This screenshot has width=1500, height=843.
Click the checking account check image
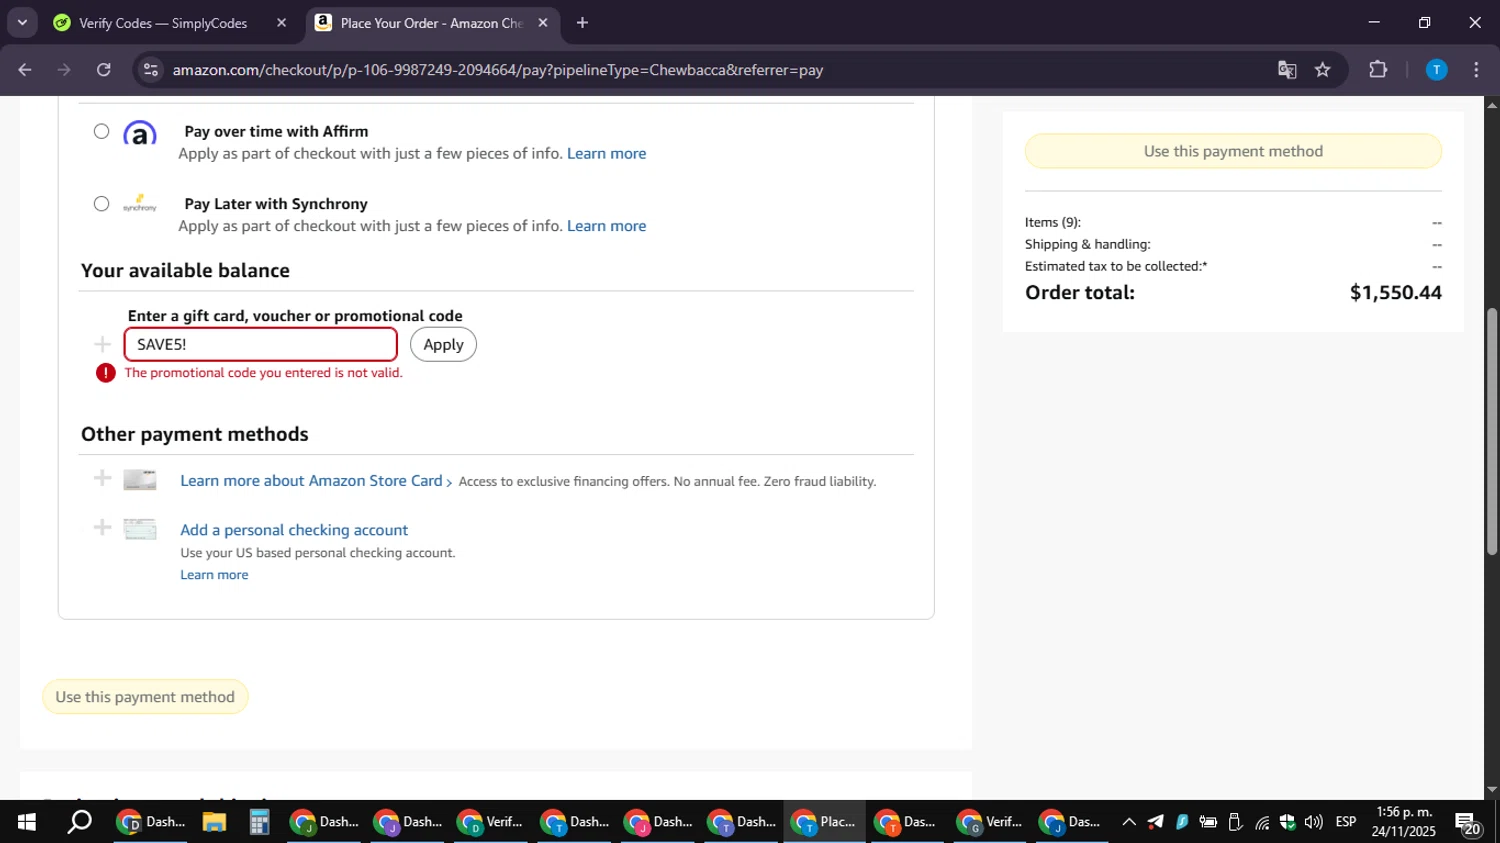[x=140, y=529]
